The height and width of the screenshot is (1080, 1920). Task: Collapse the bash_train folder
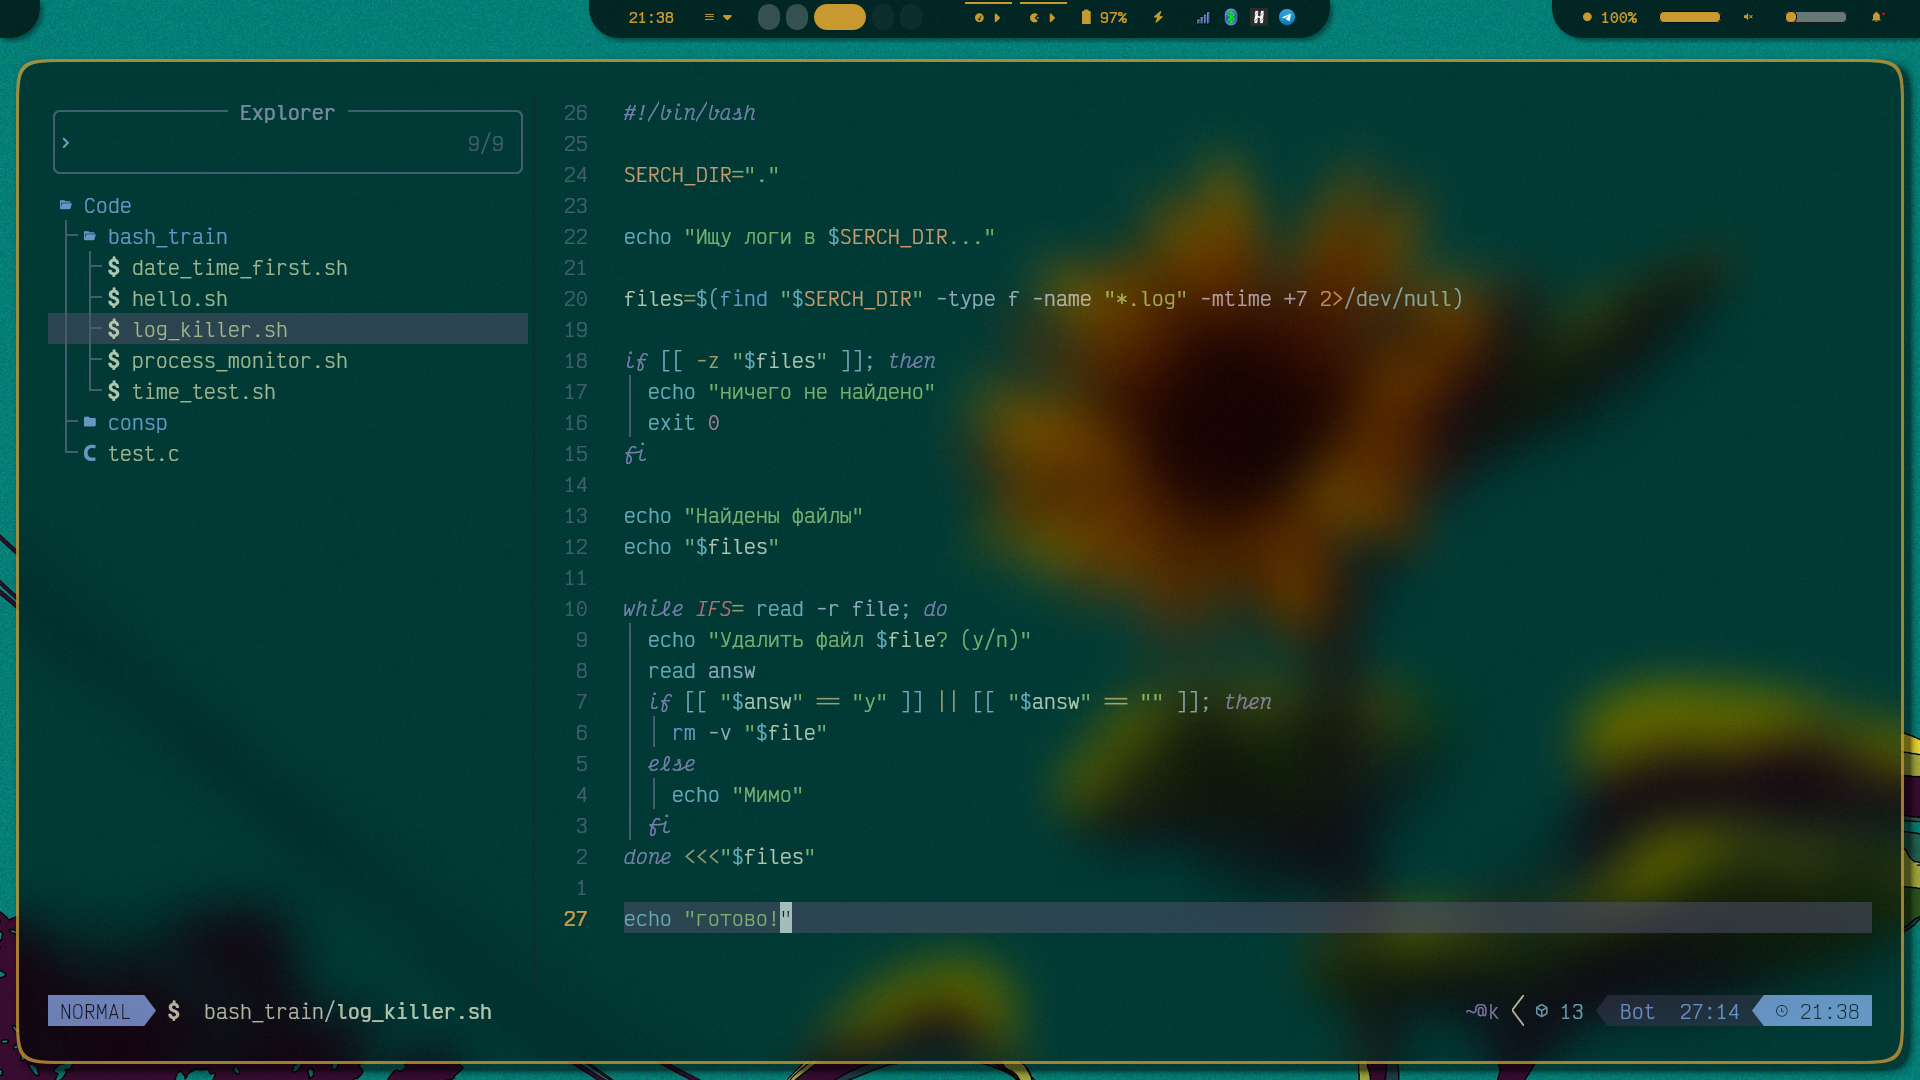168,236
